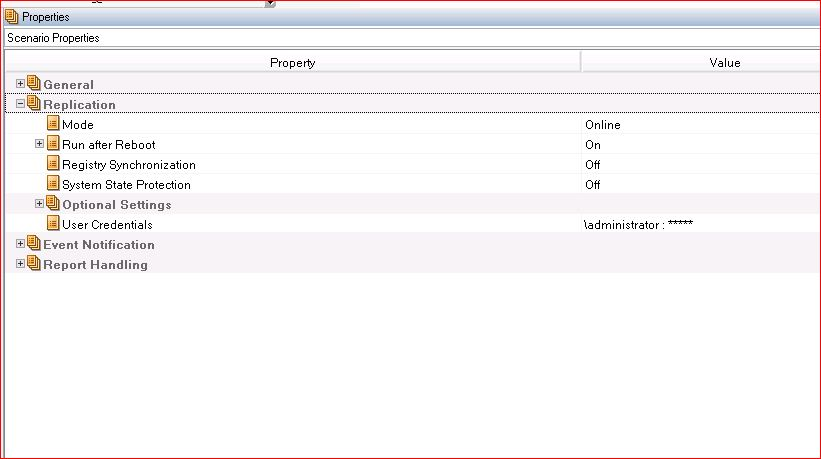Click the Off value of System State Protection
Screen dimensions: 821x459
tap(592, 185)
